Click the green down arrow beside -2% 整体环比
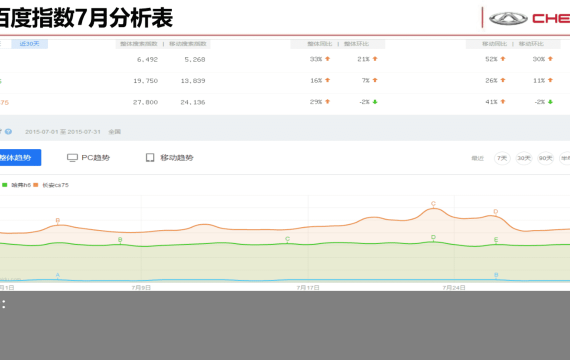This screenshot has width=570, height=360. 375,102
